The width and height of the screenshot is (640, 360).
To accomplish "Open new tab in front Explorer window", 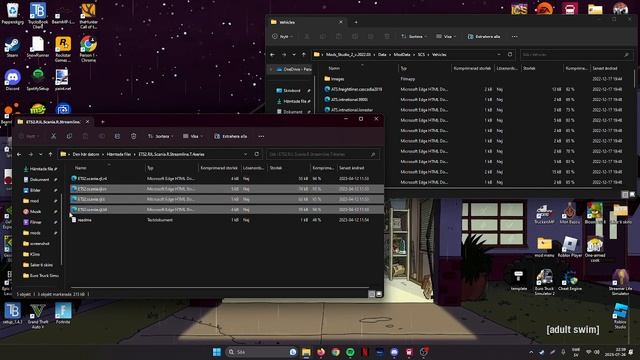I will tap(102, 122).
